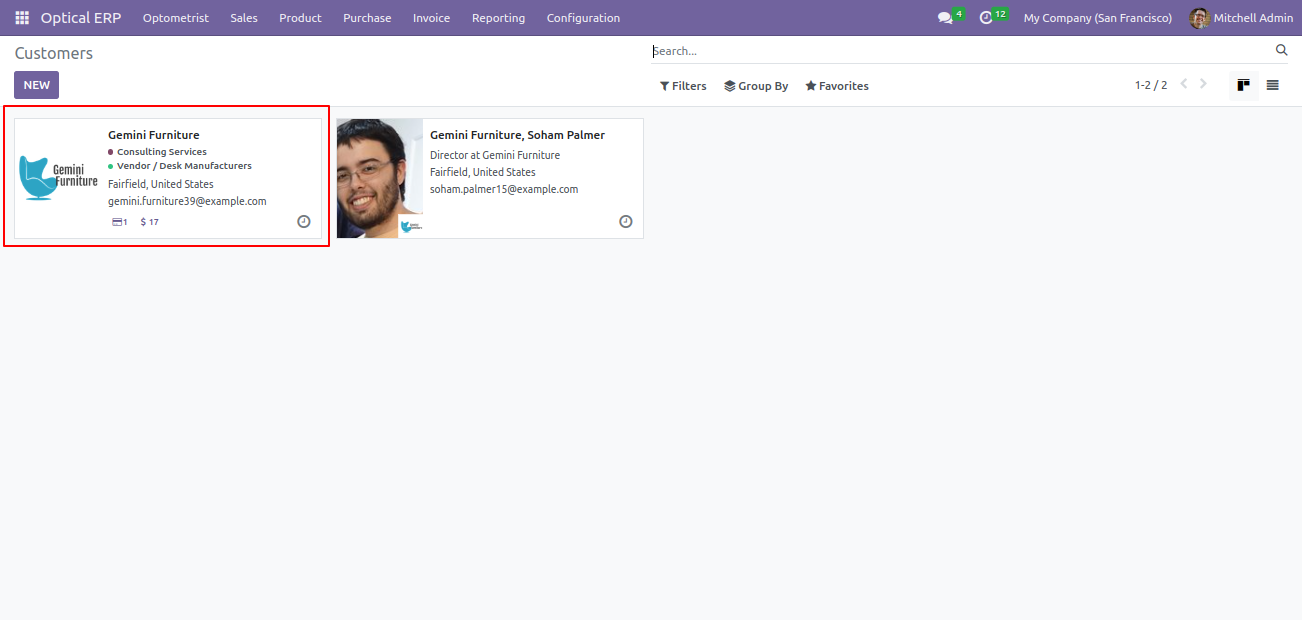
Task: Open the apps grid menu icon
Action: click(22, 18)
